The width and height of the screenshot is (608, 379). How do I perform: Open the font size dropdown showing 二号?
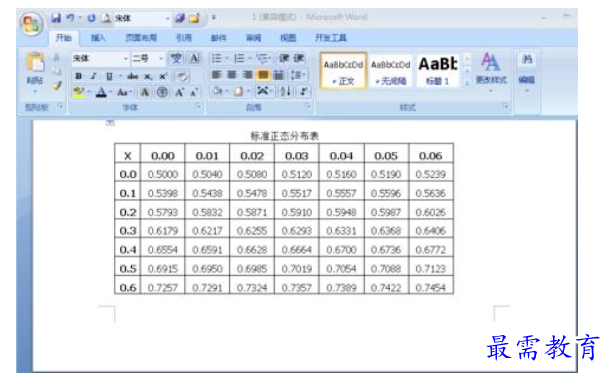pos(161,59)
